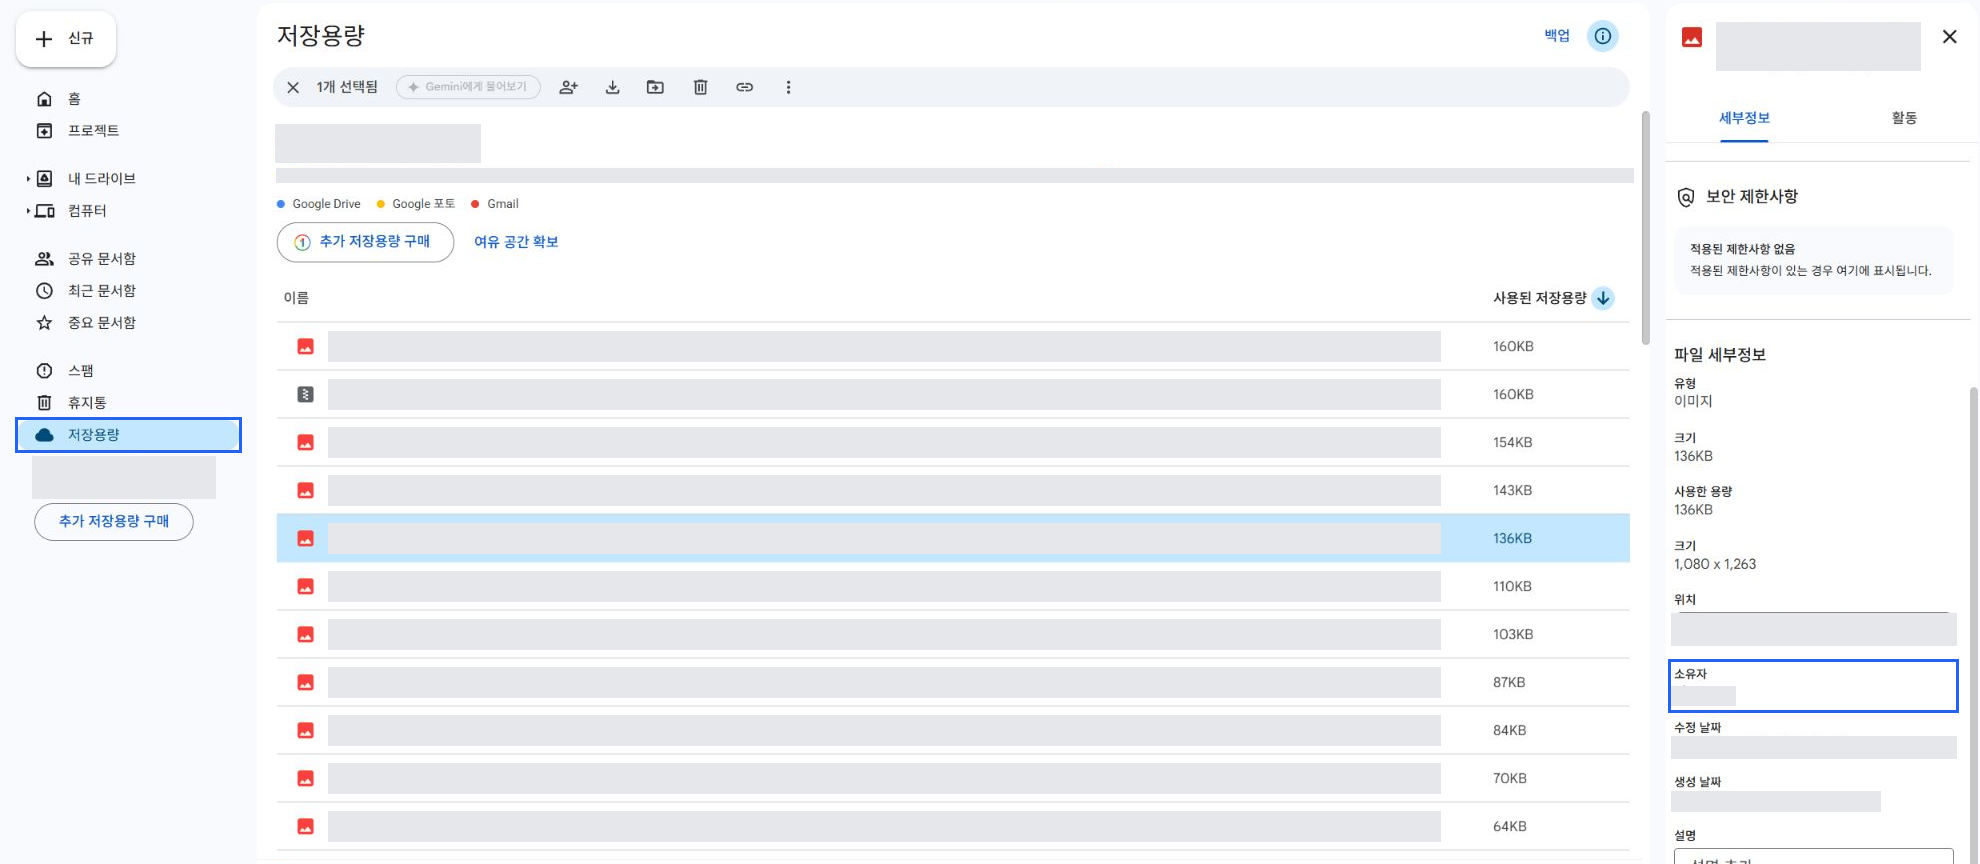
Task: Click the image icon in 110KB row
Action: [x=306, y=586]
